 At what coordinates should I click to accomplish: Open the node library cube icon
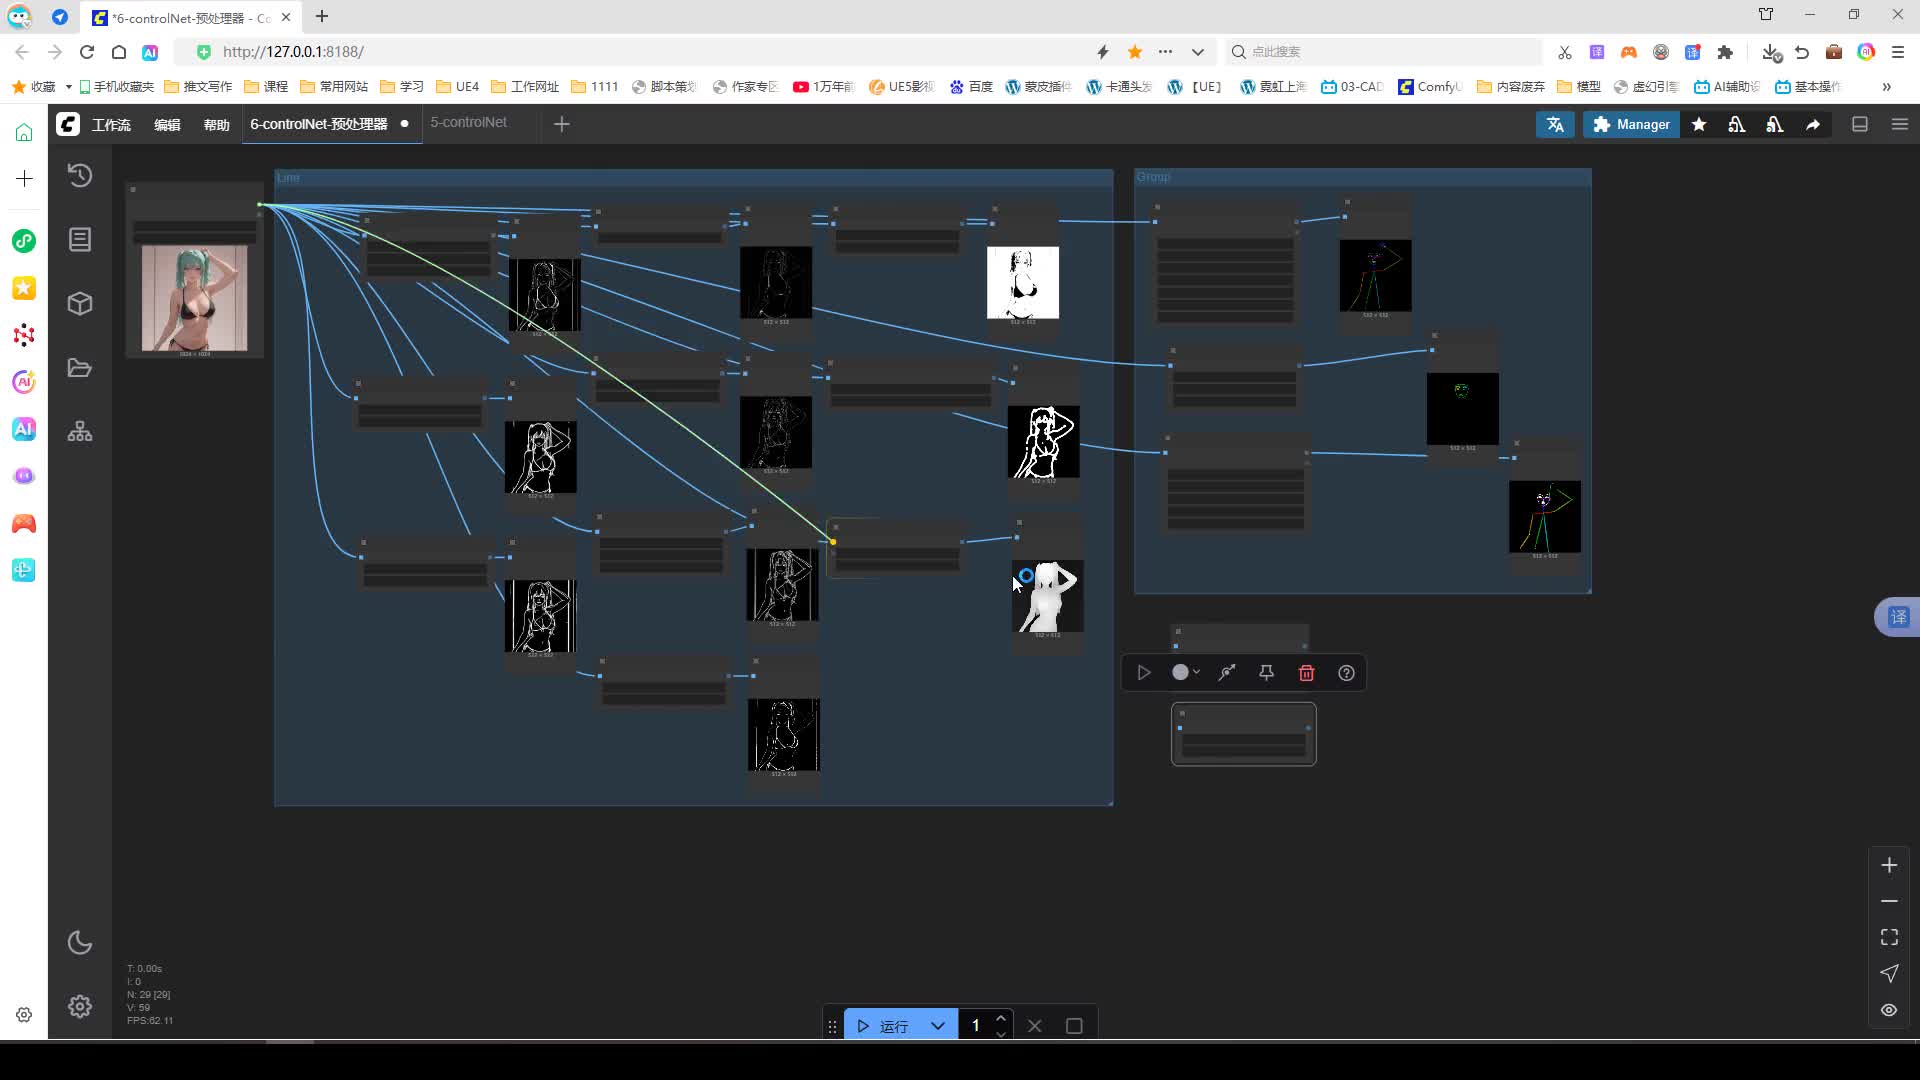[x=80, y=304]
